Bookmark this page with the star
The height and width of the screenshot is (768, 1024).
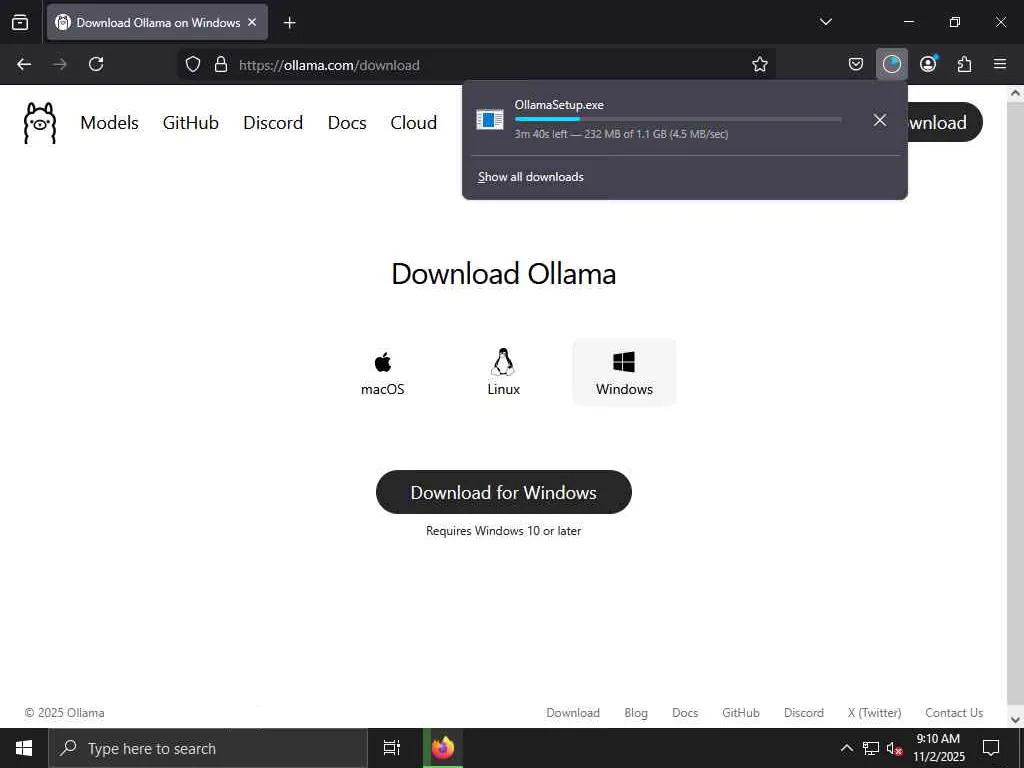click(760, 64)
